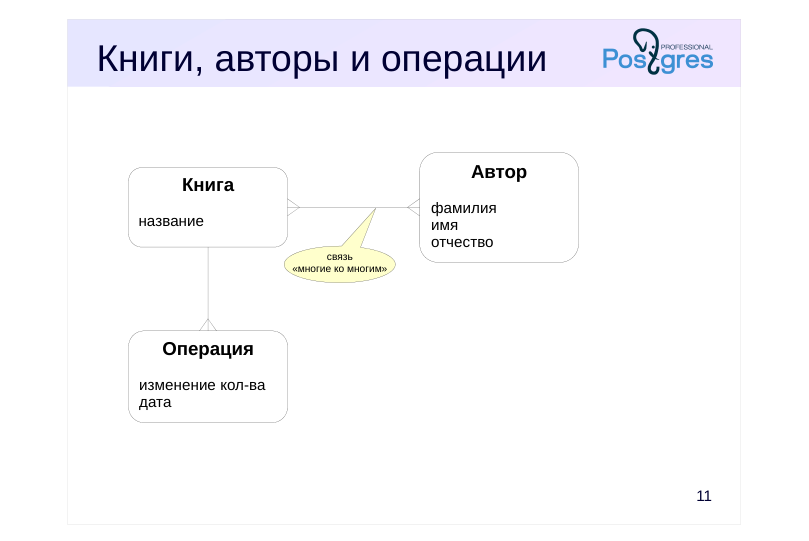Click the slide number 11
Image resolution: width=809 pixels, height=541 pixels.
coord(704,496)
